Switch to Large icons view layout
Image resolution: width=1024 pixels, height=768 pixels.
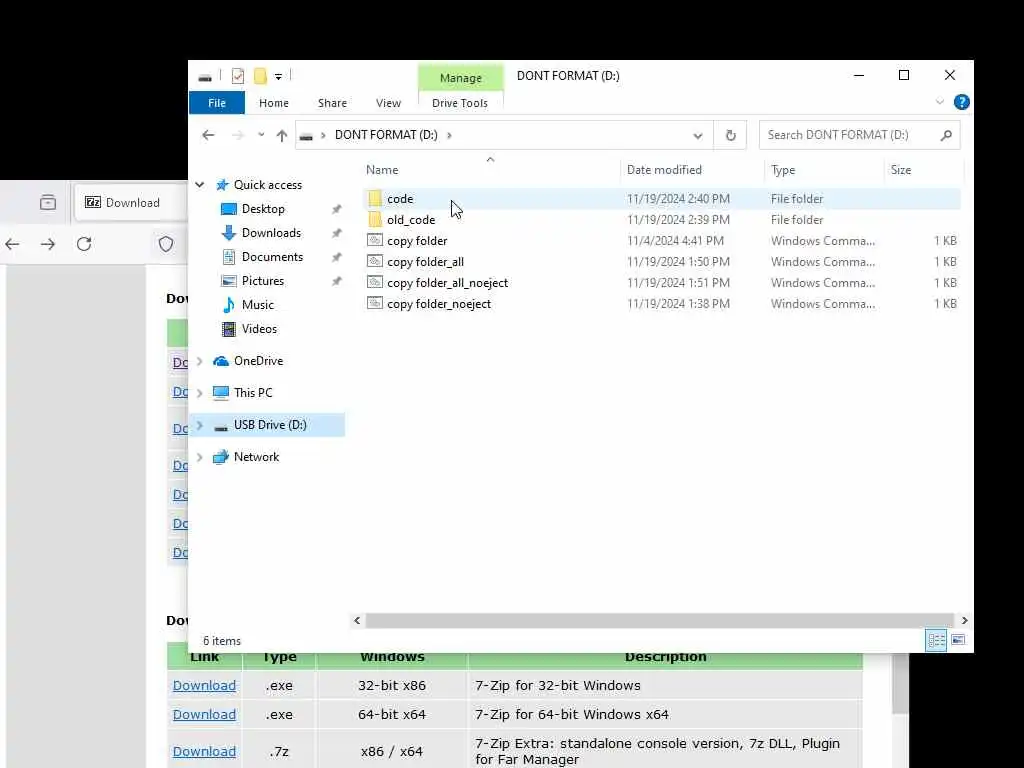coord(958,640)
